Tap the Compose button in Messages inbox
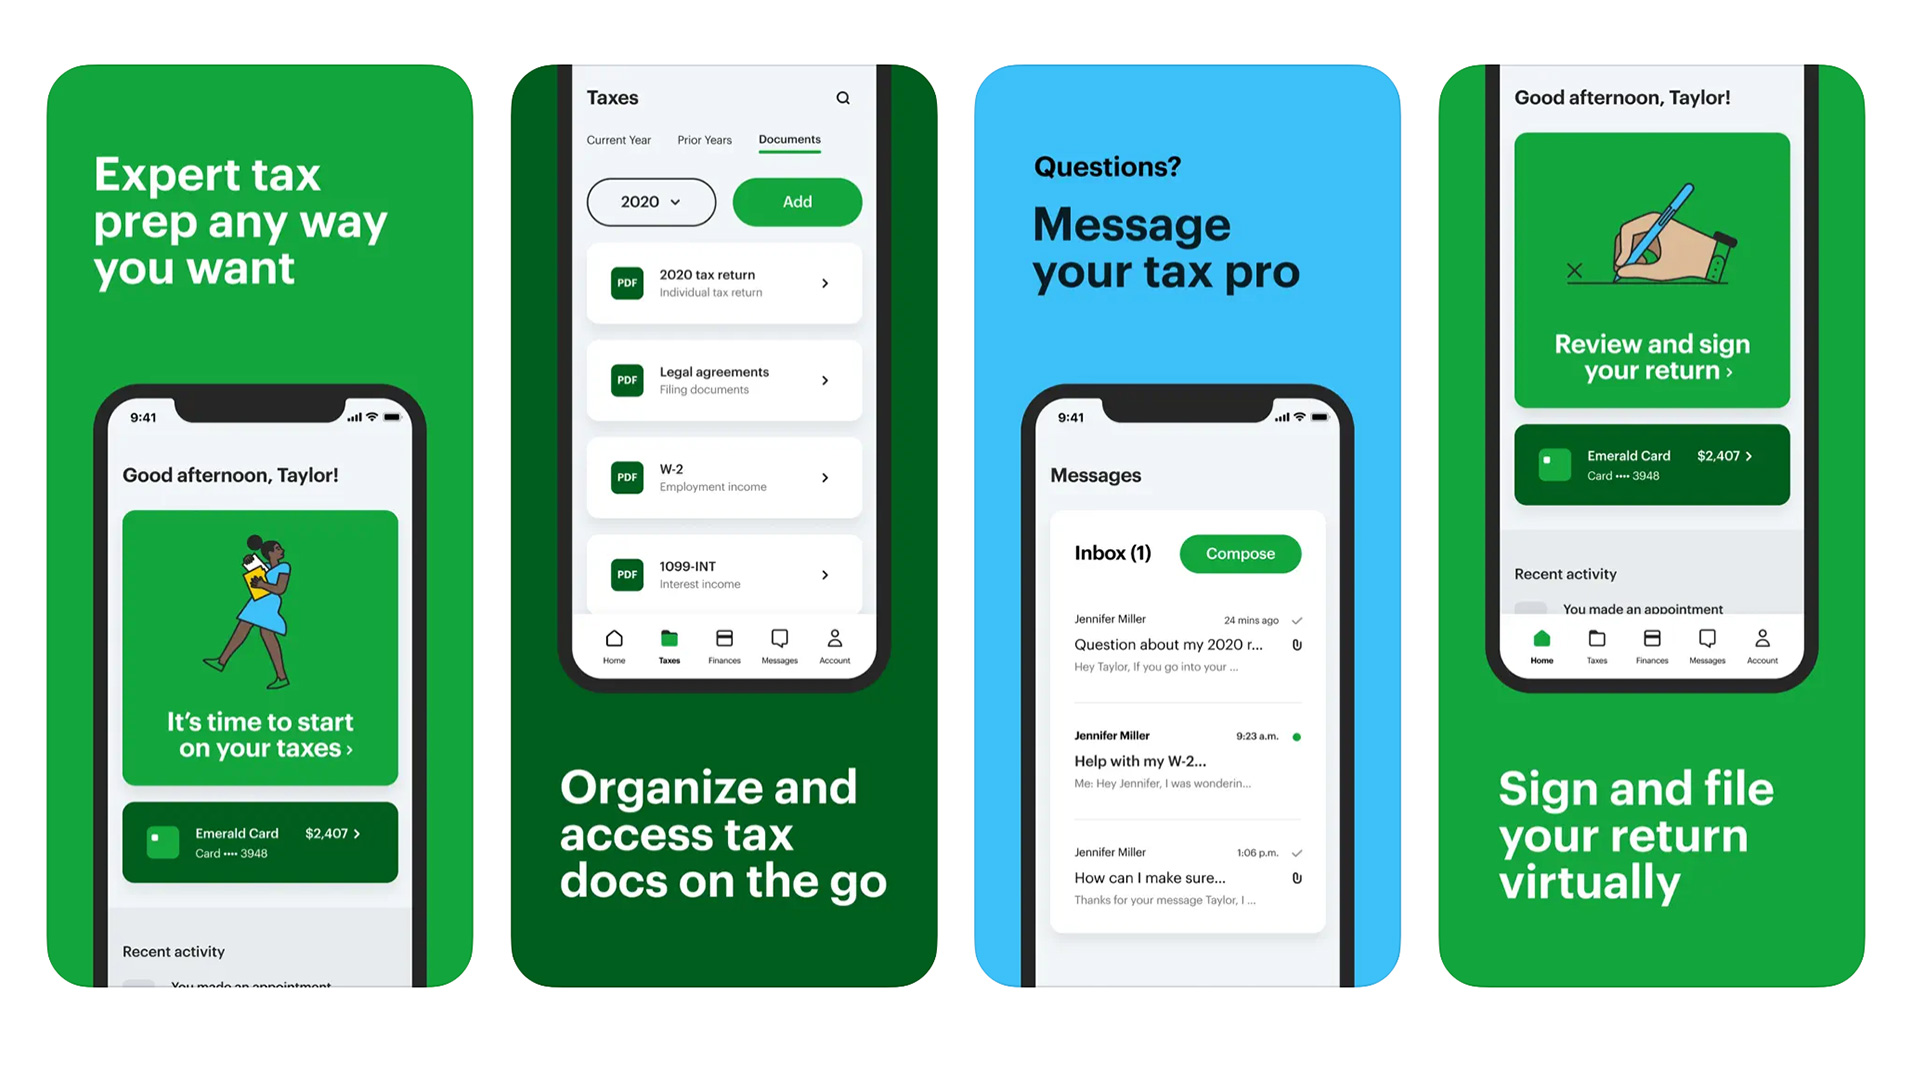 [1237, 554]
